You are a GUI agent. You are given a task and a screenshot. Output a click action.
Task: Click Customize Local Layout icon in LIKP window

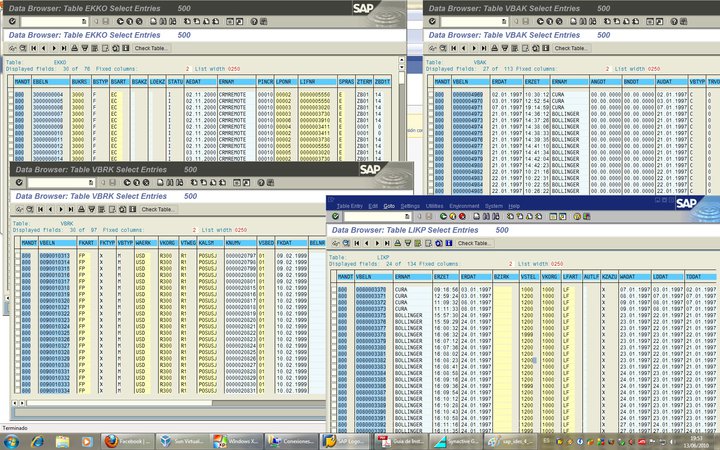coord(587,216)
